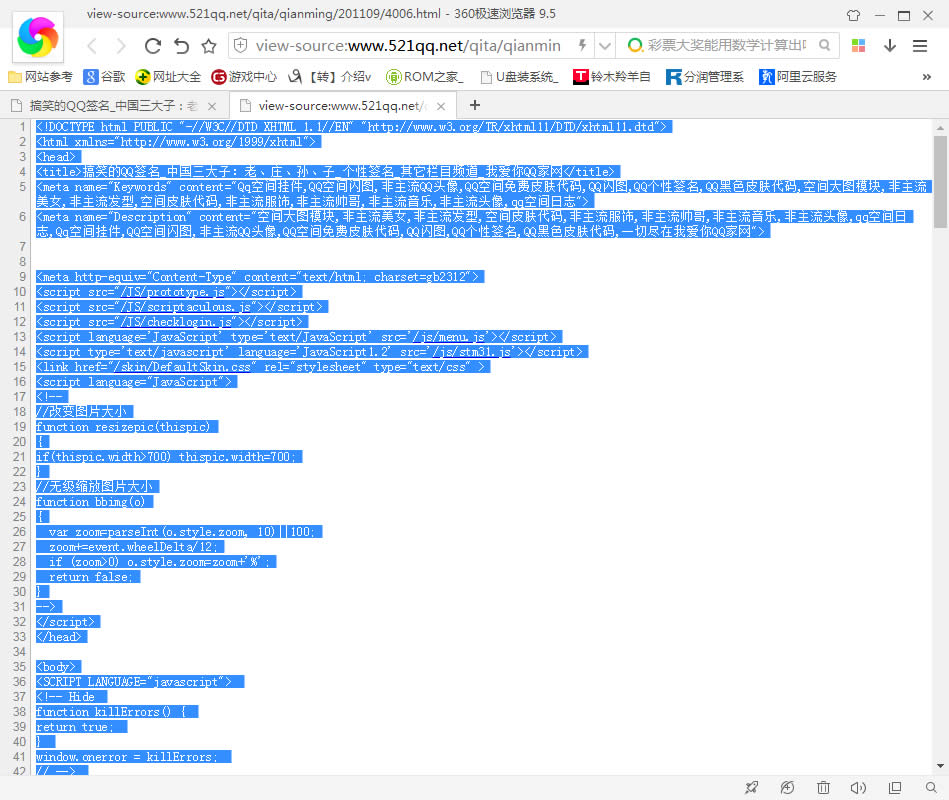
Task: Open the downloads arrow icon
Action: click(889, 46)
